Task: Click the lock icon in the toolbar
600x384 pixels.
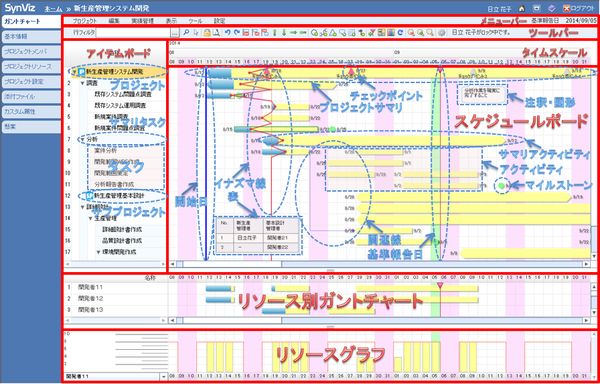Action: coord(207,33)
